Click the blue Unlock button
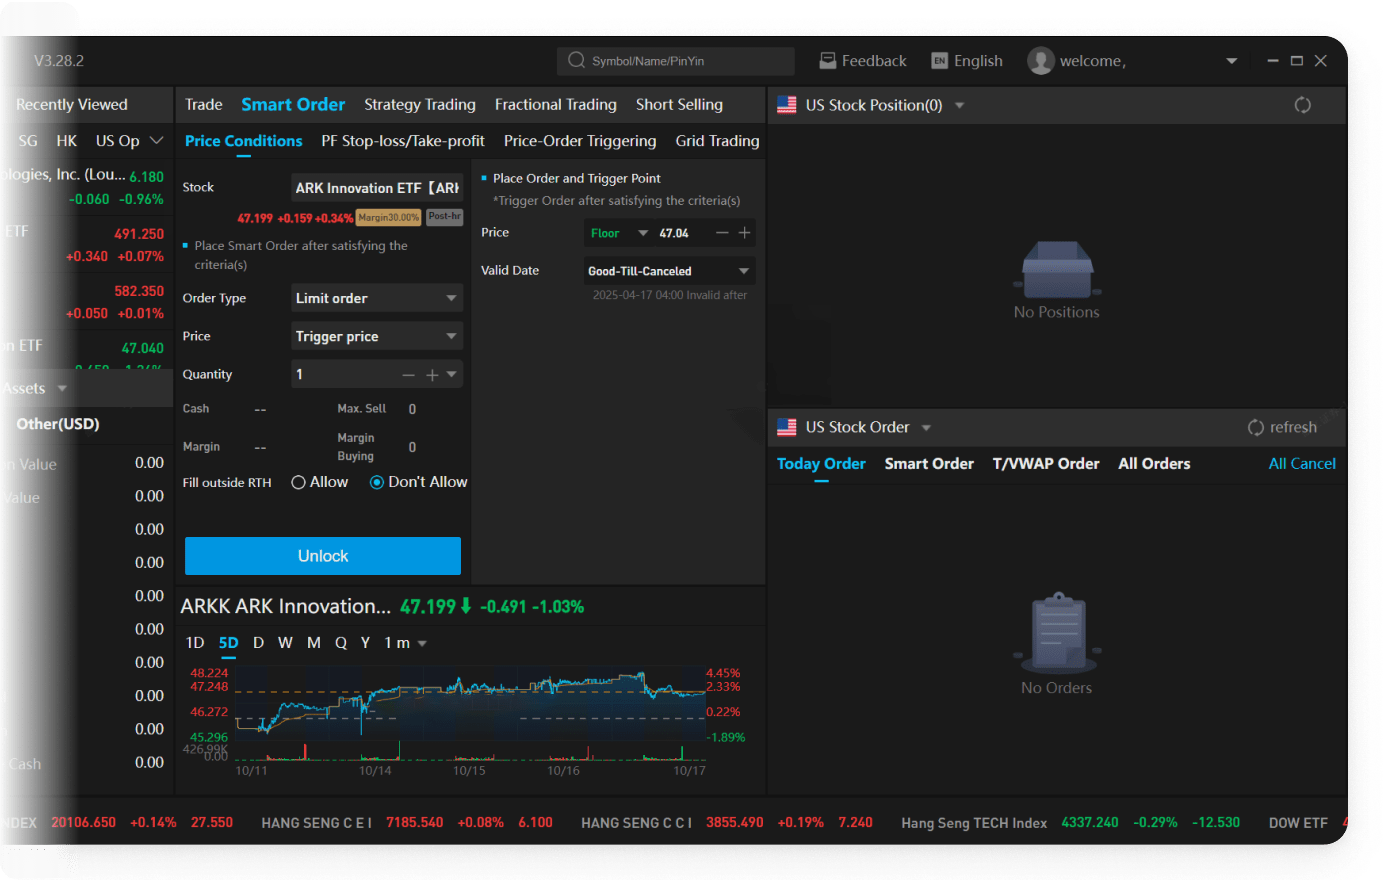The image size is (1396, 880). [323, 556]
